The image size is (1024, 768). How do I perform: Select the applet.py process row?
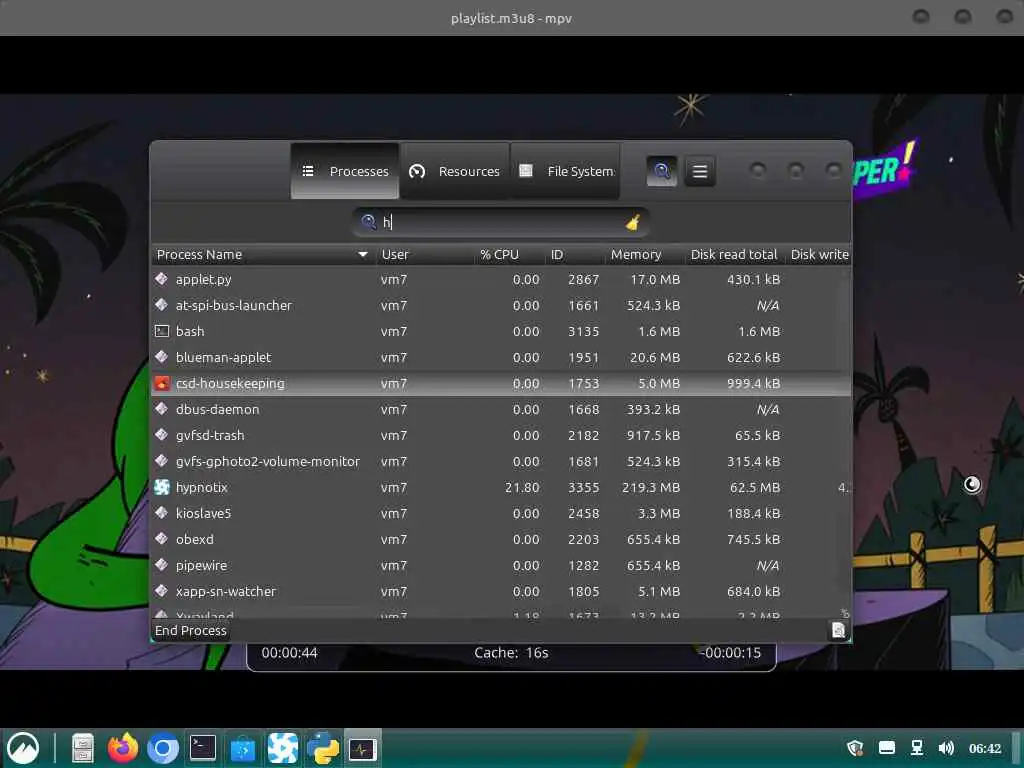501,280
